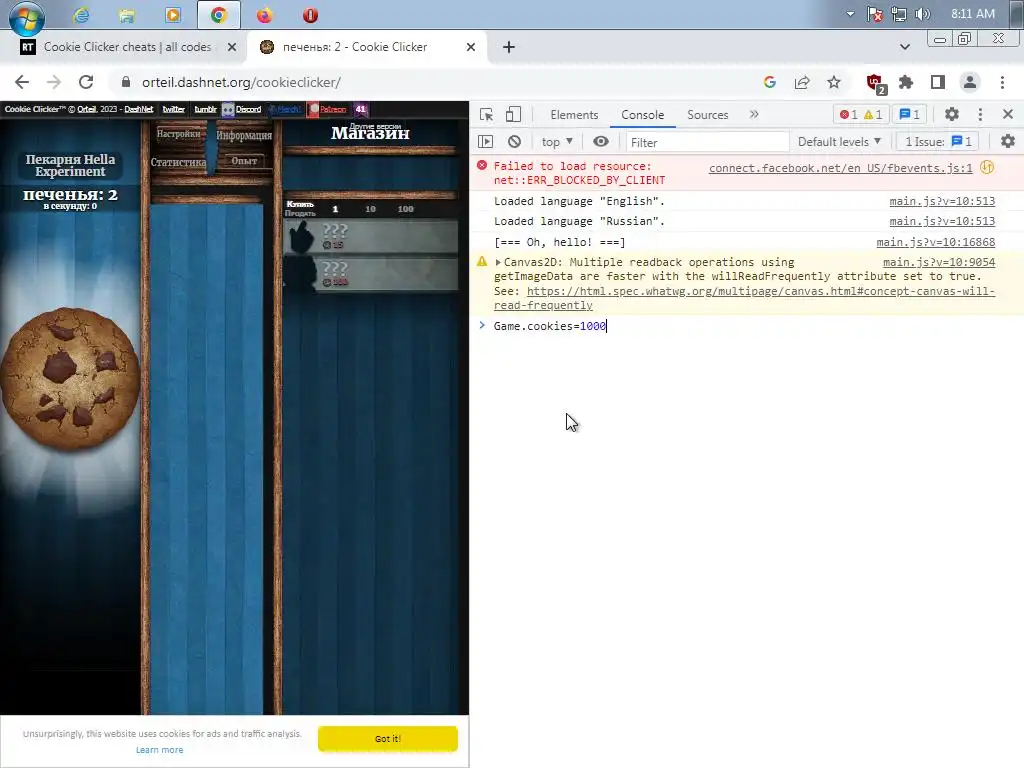Click the Got it! cookie consent button

[388, 739]
